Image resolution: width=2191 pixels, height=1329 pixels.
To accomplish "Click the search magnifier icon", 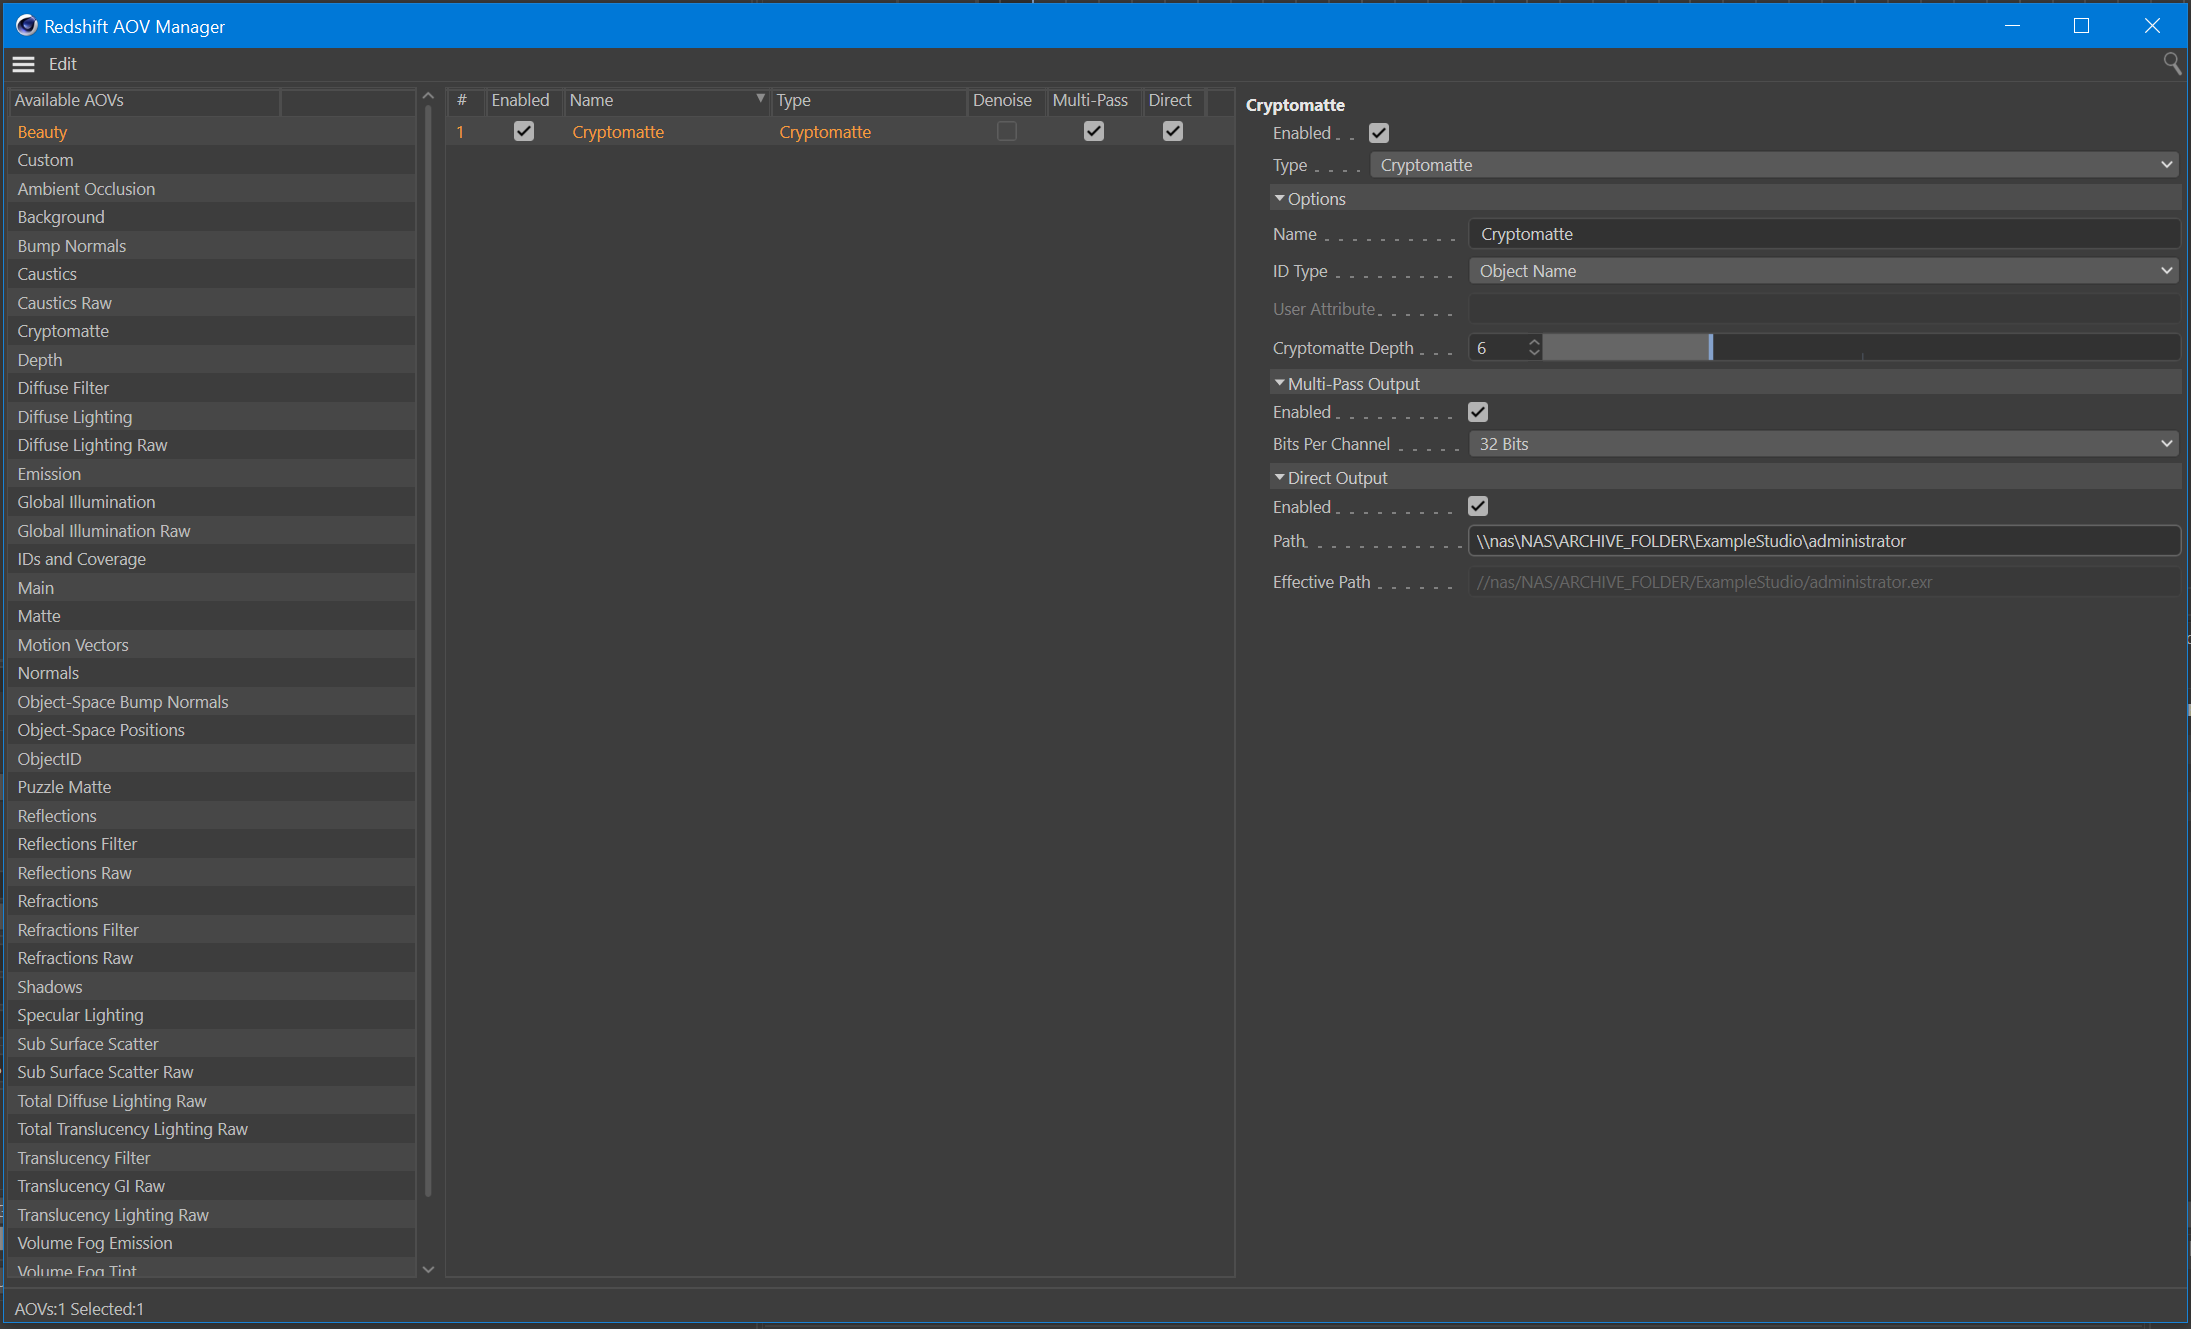I will (2172, 64).
